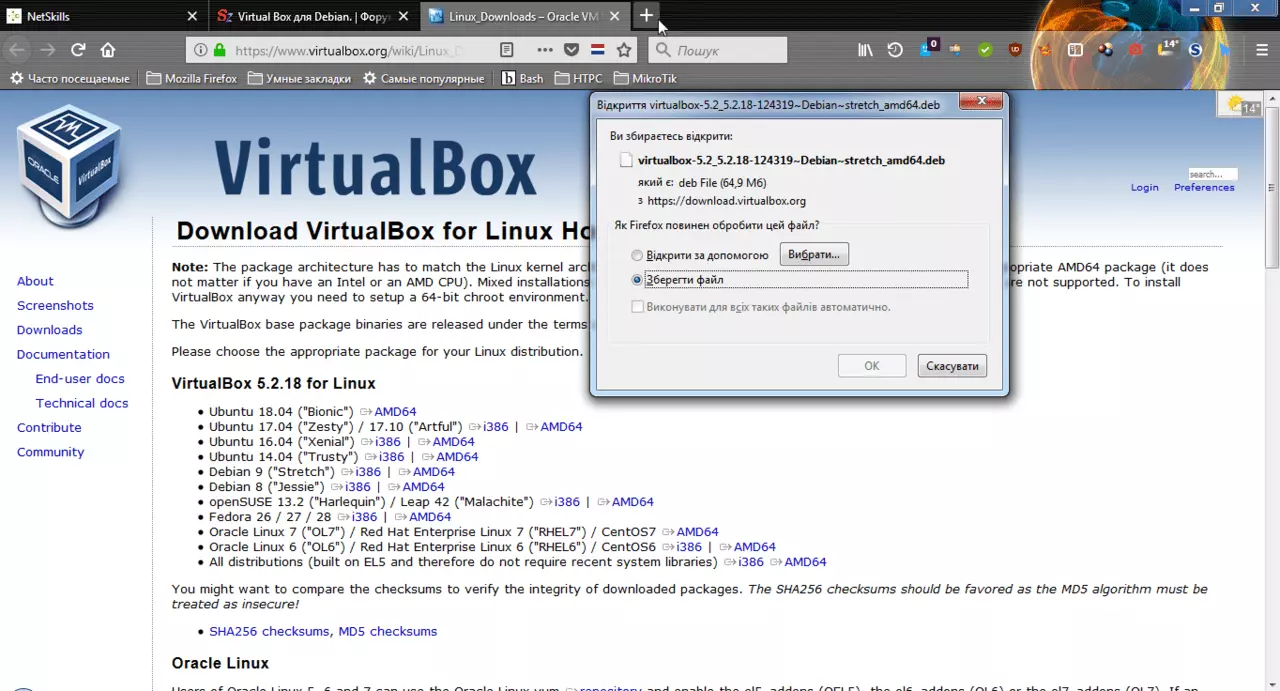1280x691 pixels.
Task: Select the 'Відкрити за допомогою' radio option
Action: pos(637,256)
